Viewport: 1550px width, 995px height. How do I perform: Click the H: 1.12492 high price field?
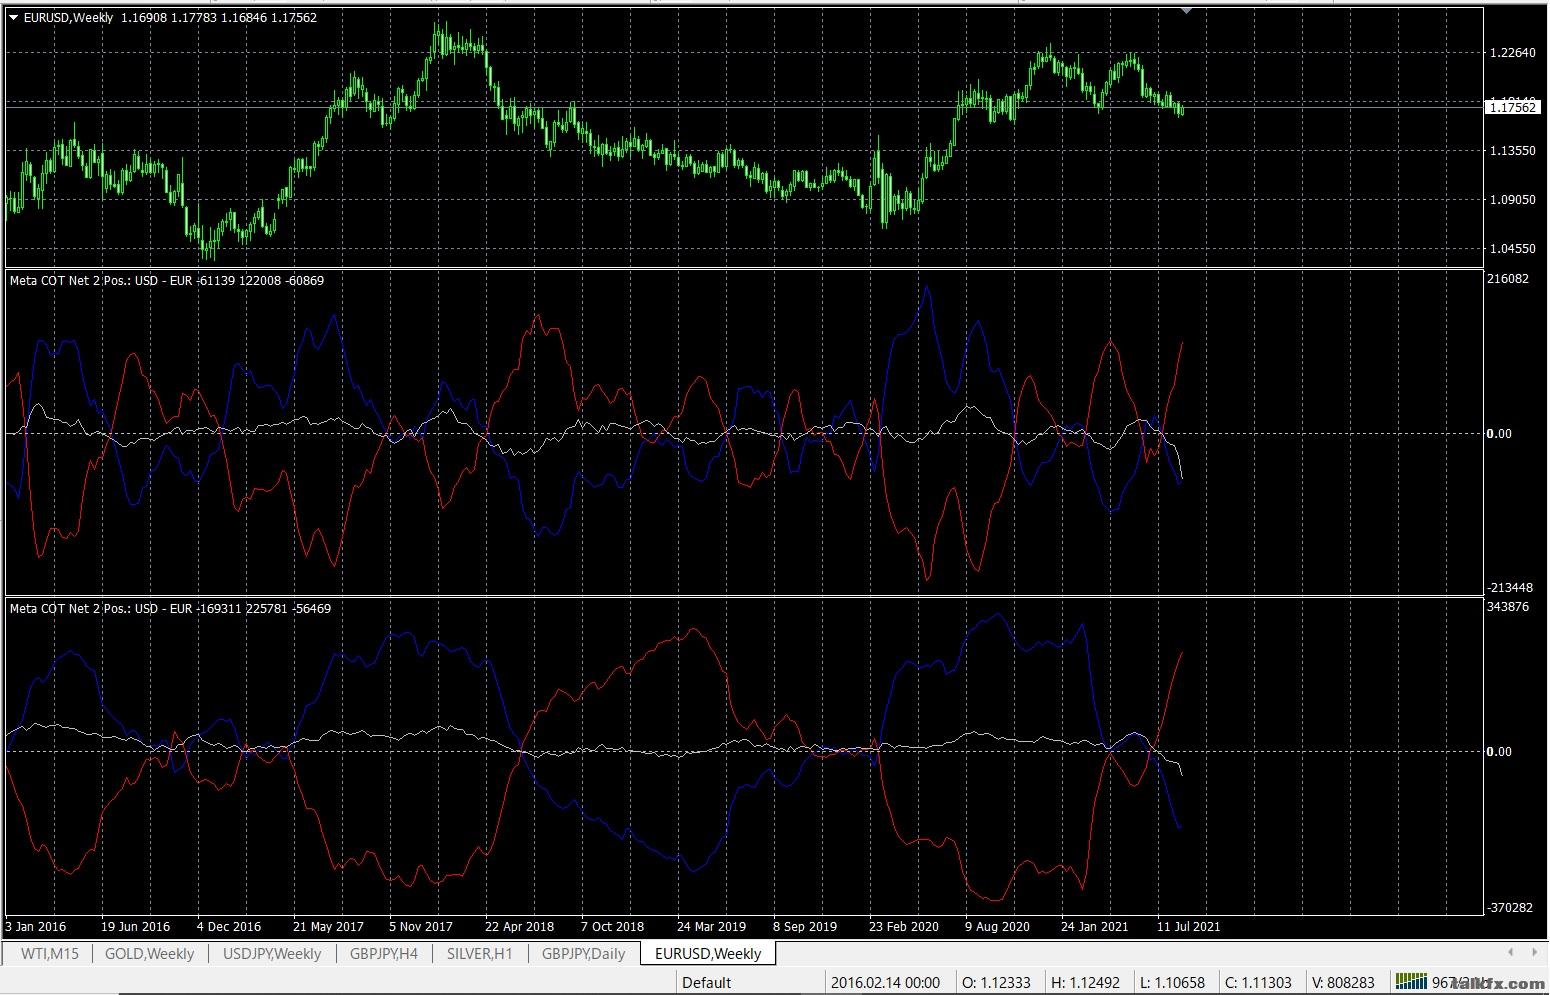(x=1086, y=982)
